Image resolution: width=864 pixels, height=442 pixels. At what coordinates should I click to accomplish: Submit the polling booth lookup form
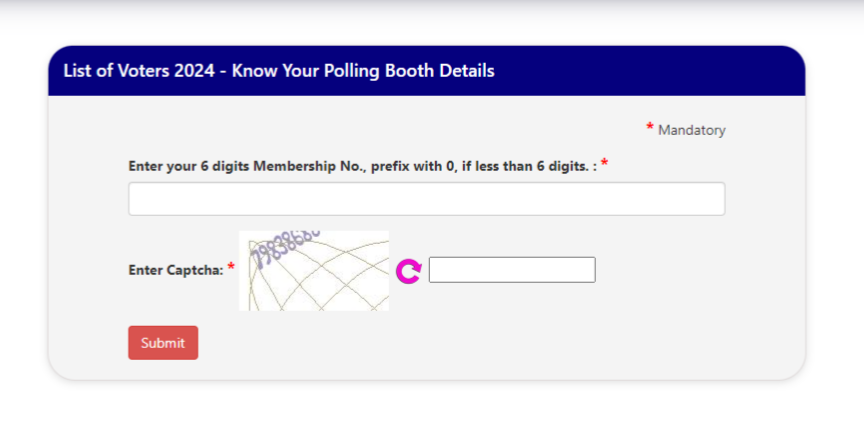(x=163, y=343)
